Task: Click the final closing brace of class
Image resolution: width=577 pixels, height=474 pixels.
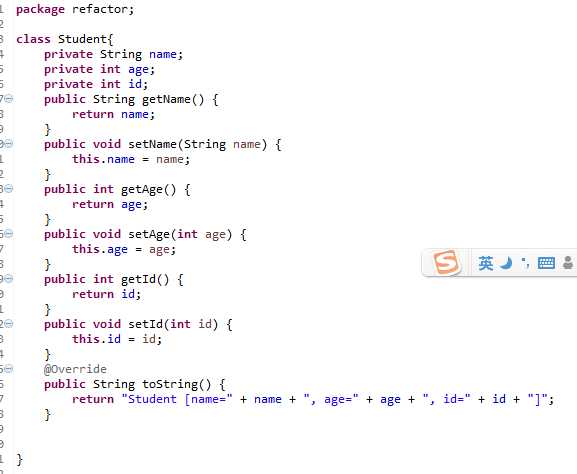Action: (x=20, y=460)
